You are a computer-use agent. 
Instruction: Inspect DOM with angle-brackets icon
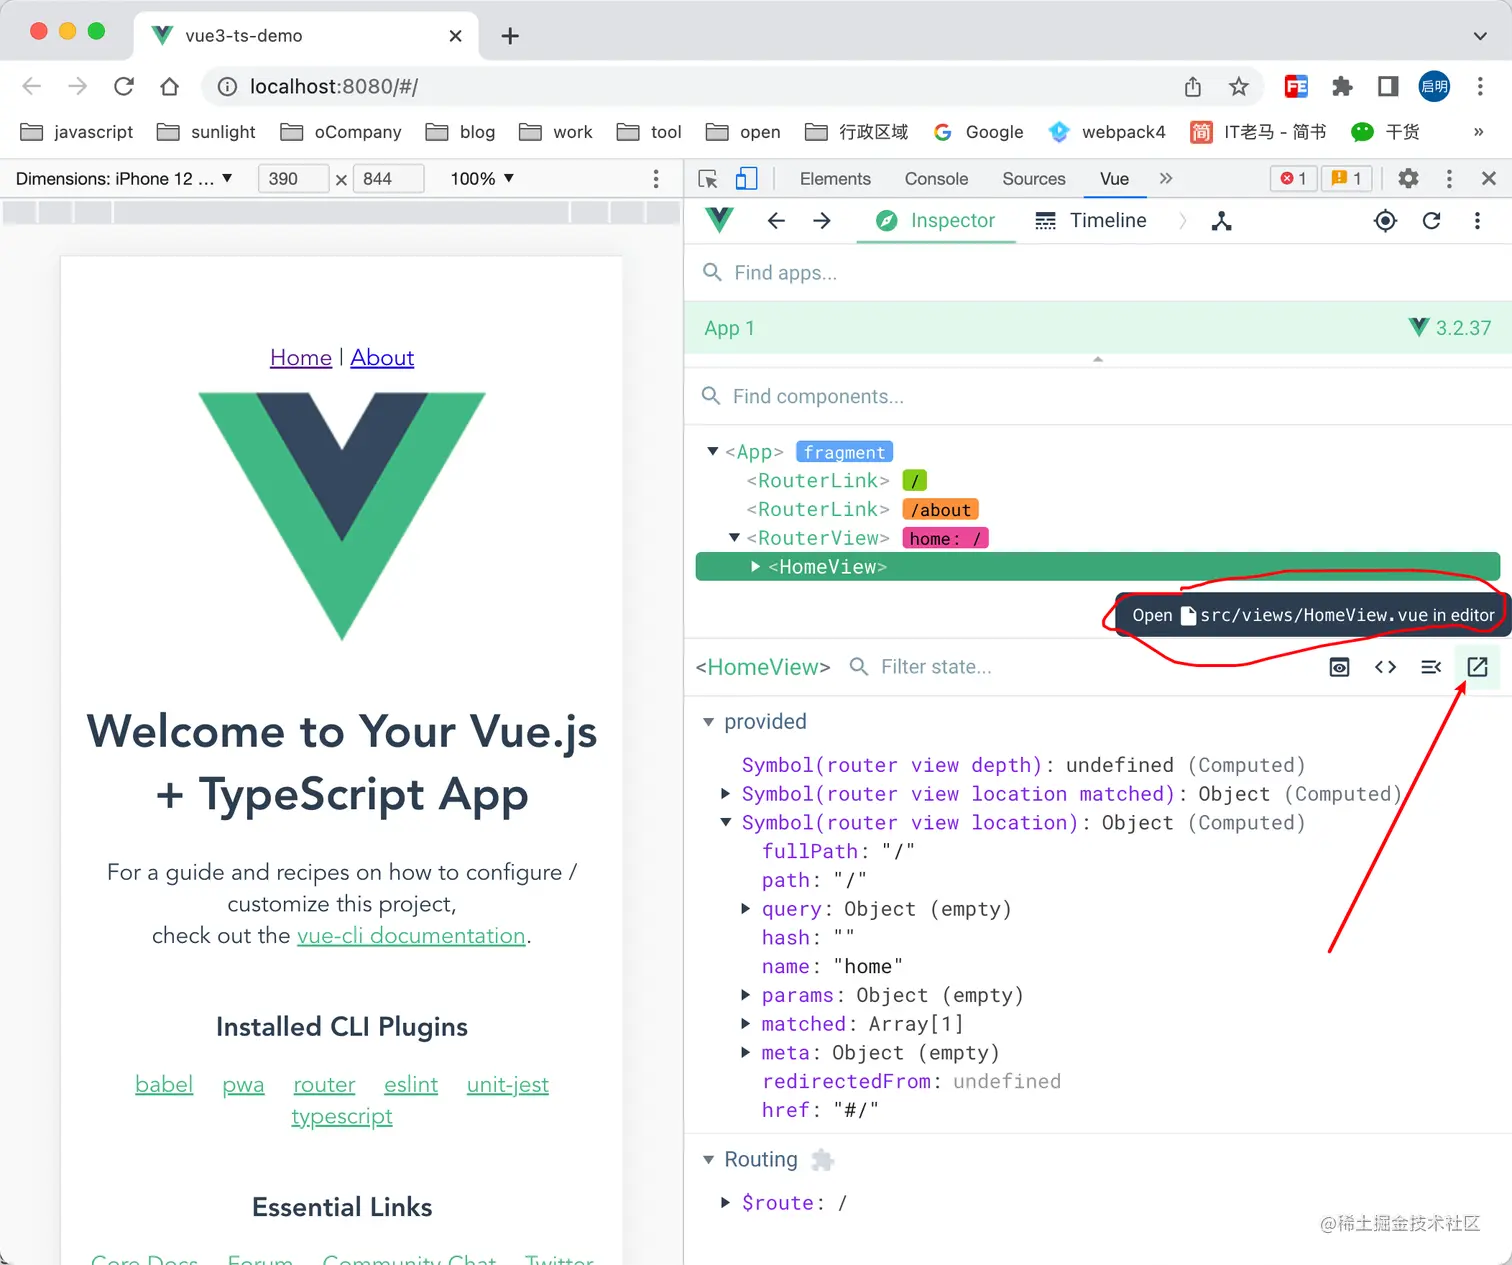(x=1385, y=667)
